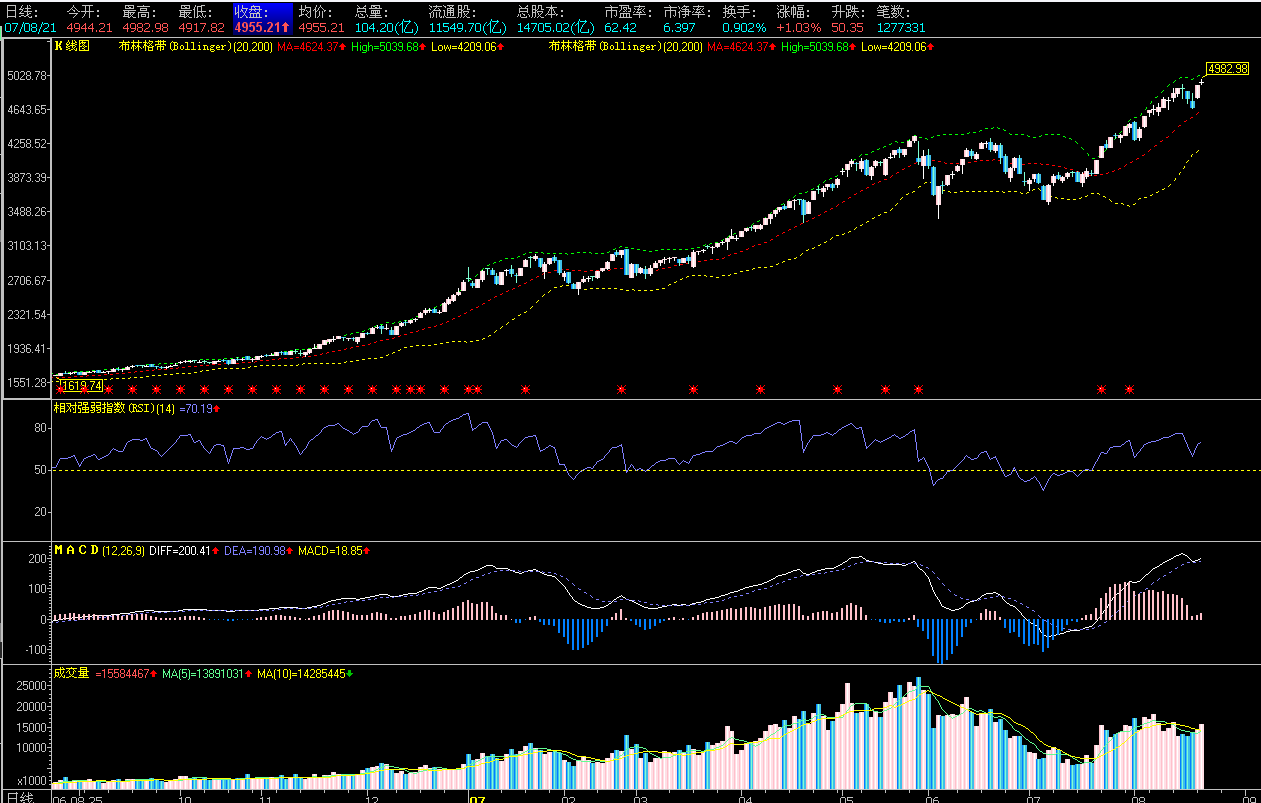Click the volume axis value 20000
Screen dimensions: 1261x803
click(x=33, y=706)
